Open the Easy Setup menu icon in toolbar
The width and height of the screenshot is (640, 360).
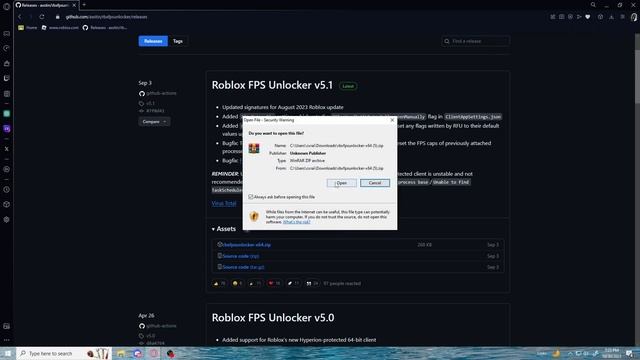[x=622, y=17]
